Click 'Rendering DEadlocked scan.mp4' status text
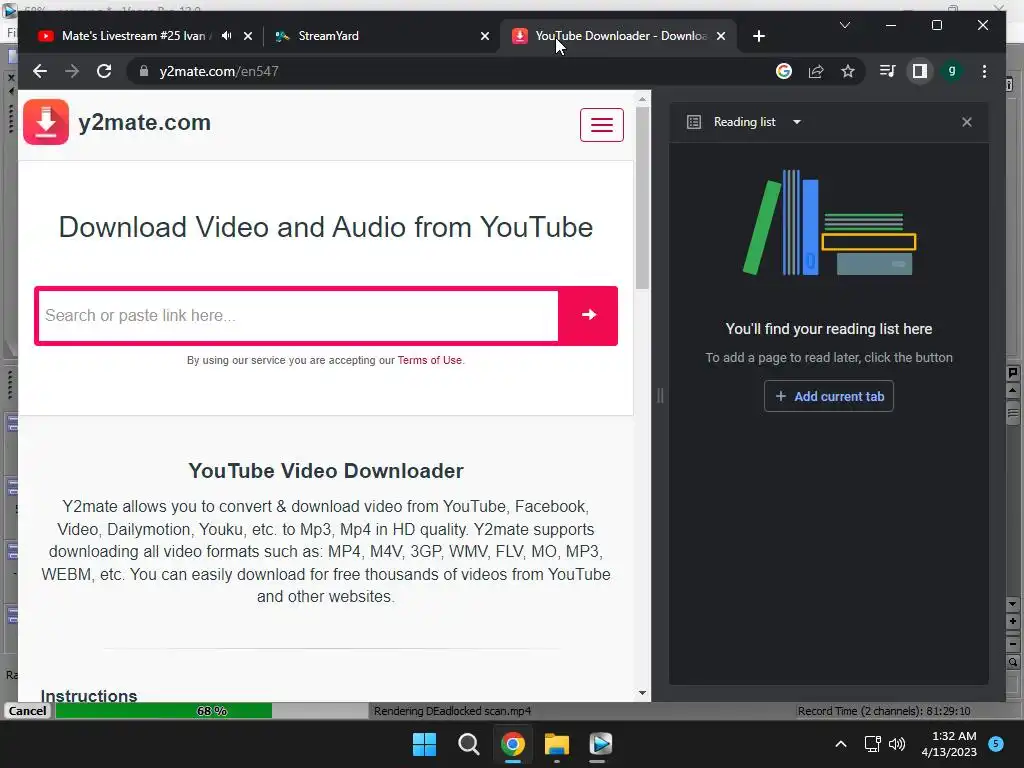The width and height of the screenshot is (1024, 768). coord(453,711)
